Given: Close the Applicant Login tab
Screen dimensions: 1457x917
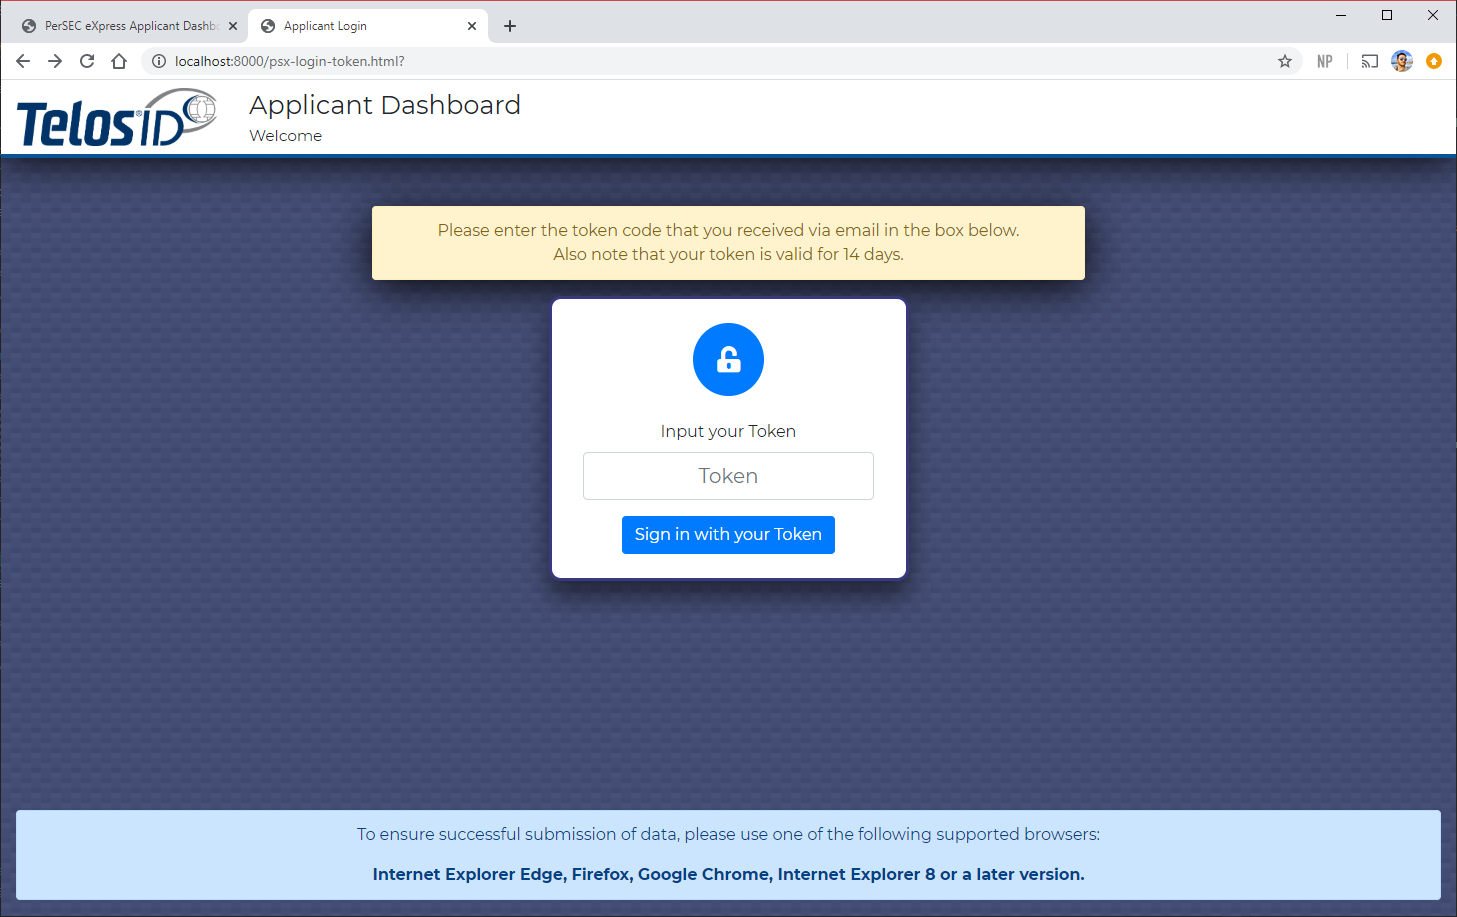Looking at the screenshot, I should click(472, 26).
